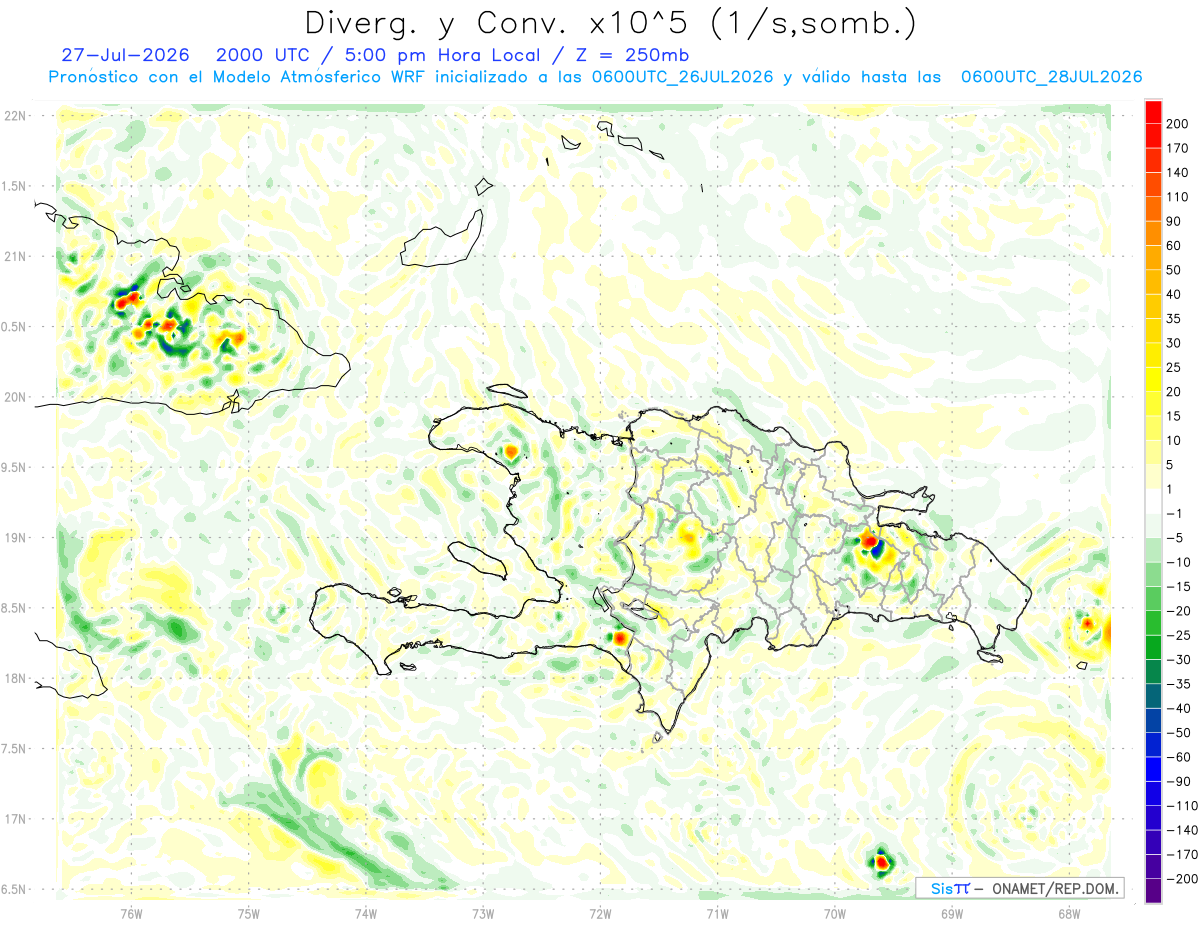Click the '21N' latitude label
This screenshot has width=1200, height=927.
(x=14, y=256)
